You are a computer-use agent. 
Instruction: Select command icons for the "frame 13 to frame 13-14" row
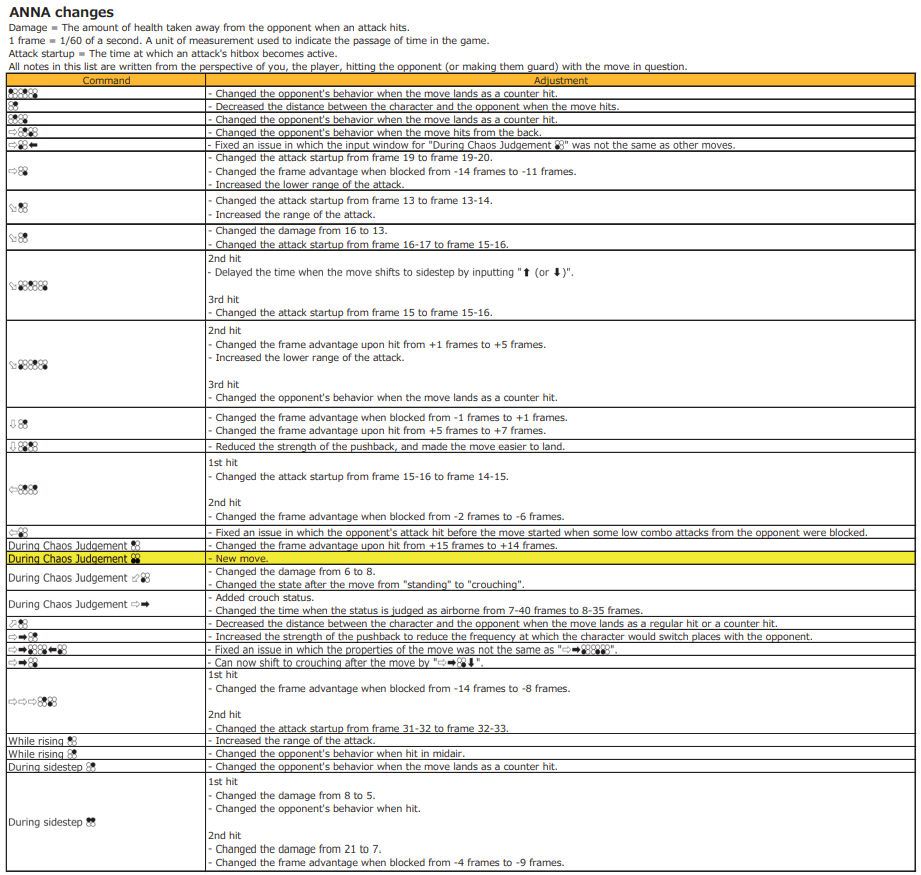point(18,207)
